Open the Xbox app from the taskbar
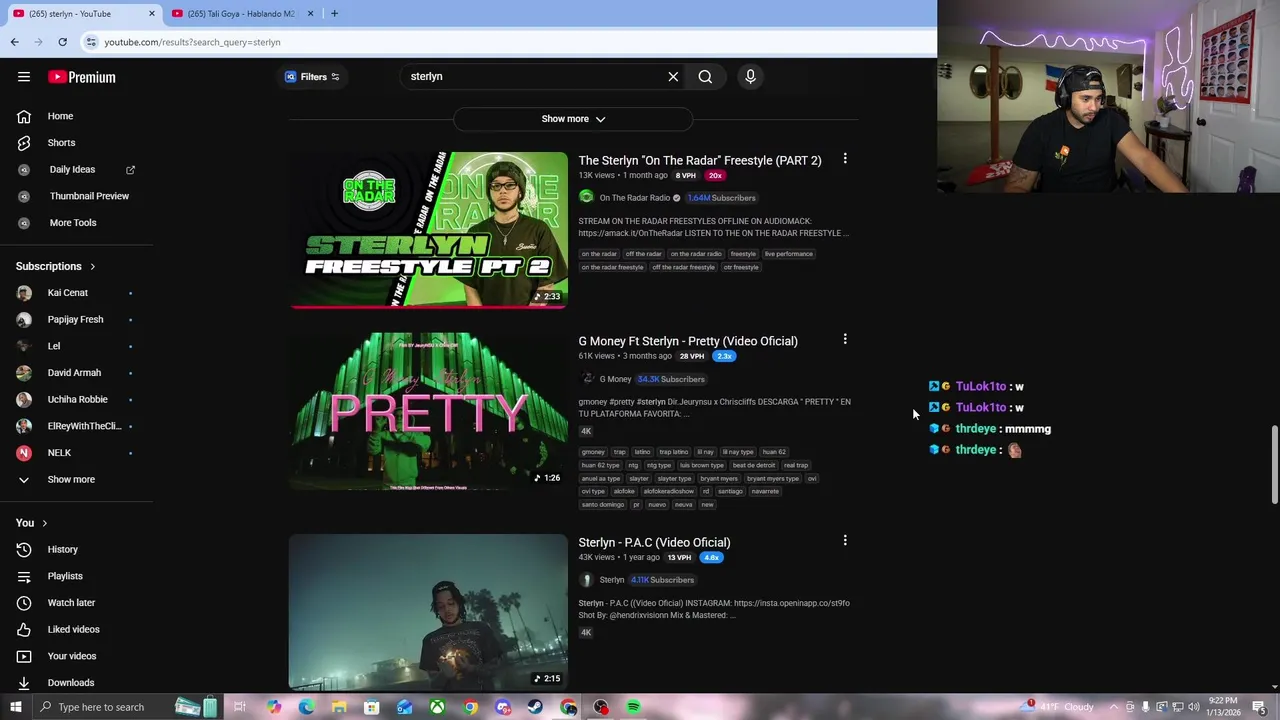This screenshot has height=720, width=1280. pos(437,707)
